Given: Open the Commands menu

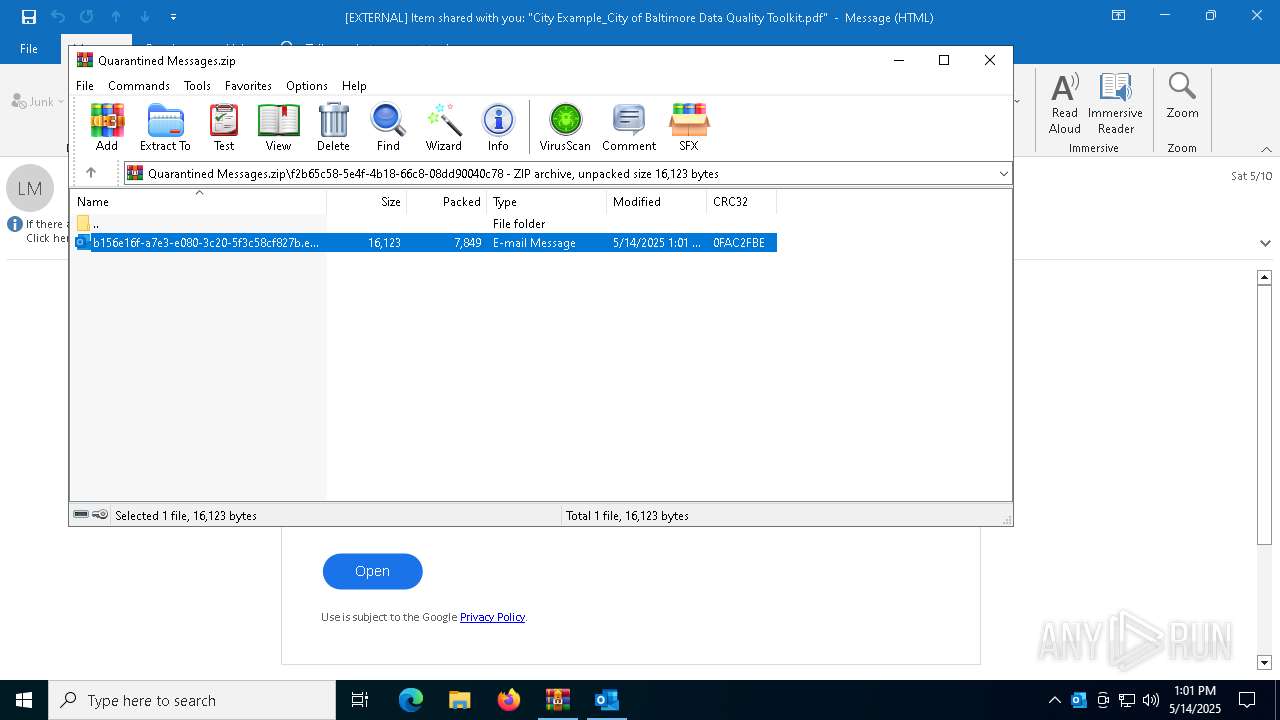Looking at the screenshot, I should 139,86.
